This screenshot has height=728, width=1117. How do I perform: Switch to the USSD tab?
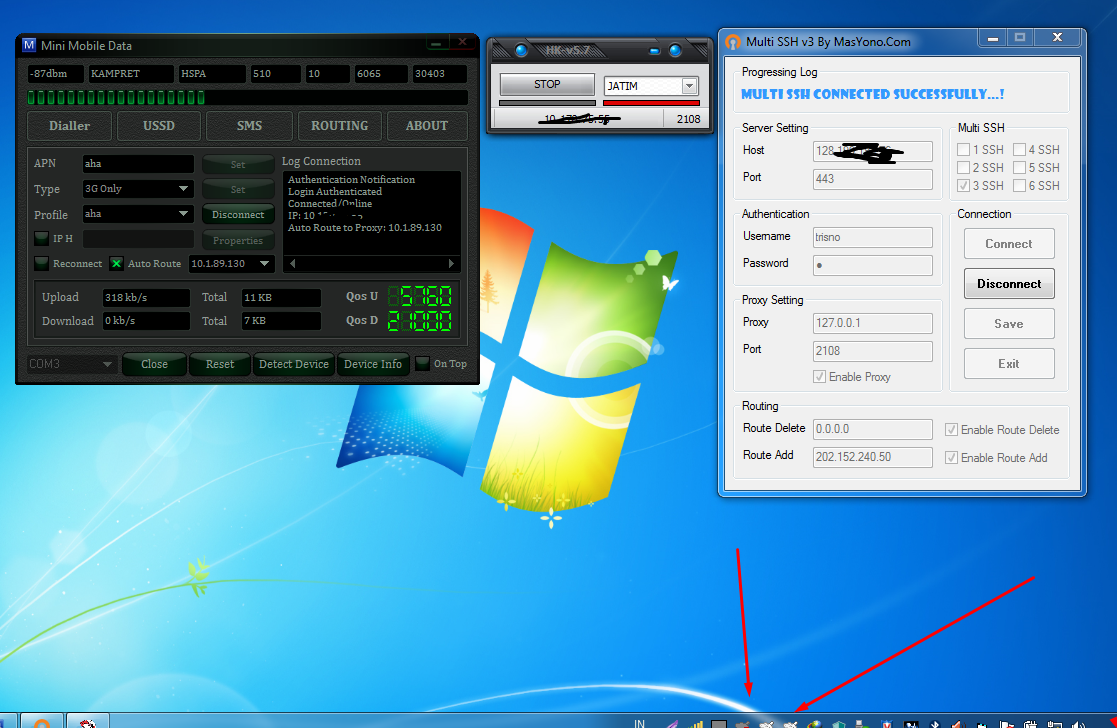158,125
